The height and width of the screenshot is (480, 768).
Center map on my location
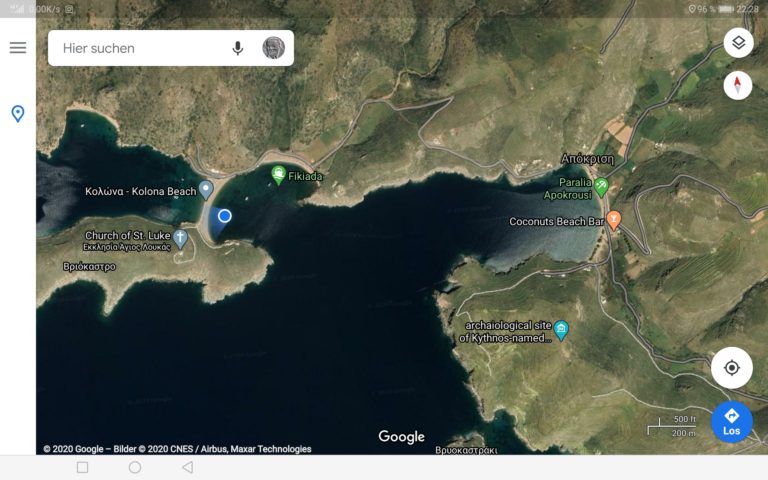(732, 368)
